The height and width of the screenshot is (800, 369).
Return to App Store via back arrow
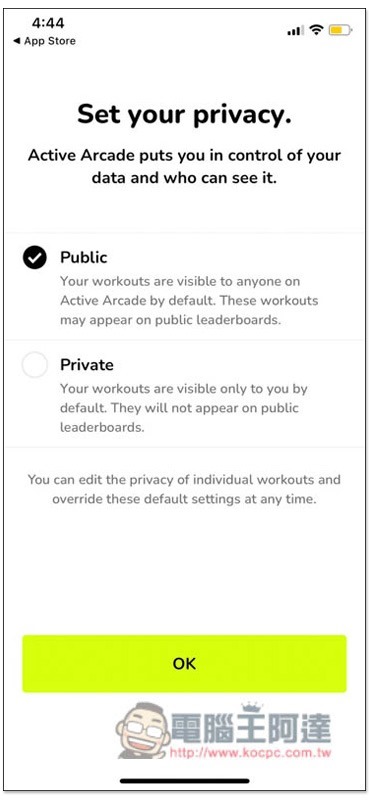(44, 41)
